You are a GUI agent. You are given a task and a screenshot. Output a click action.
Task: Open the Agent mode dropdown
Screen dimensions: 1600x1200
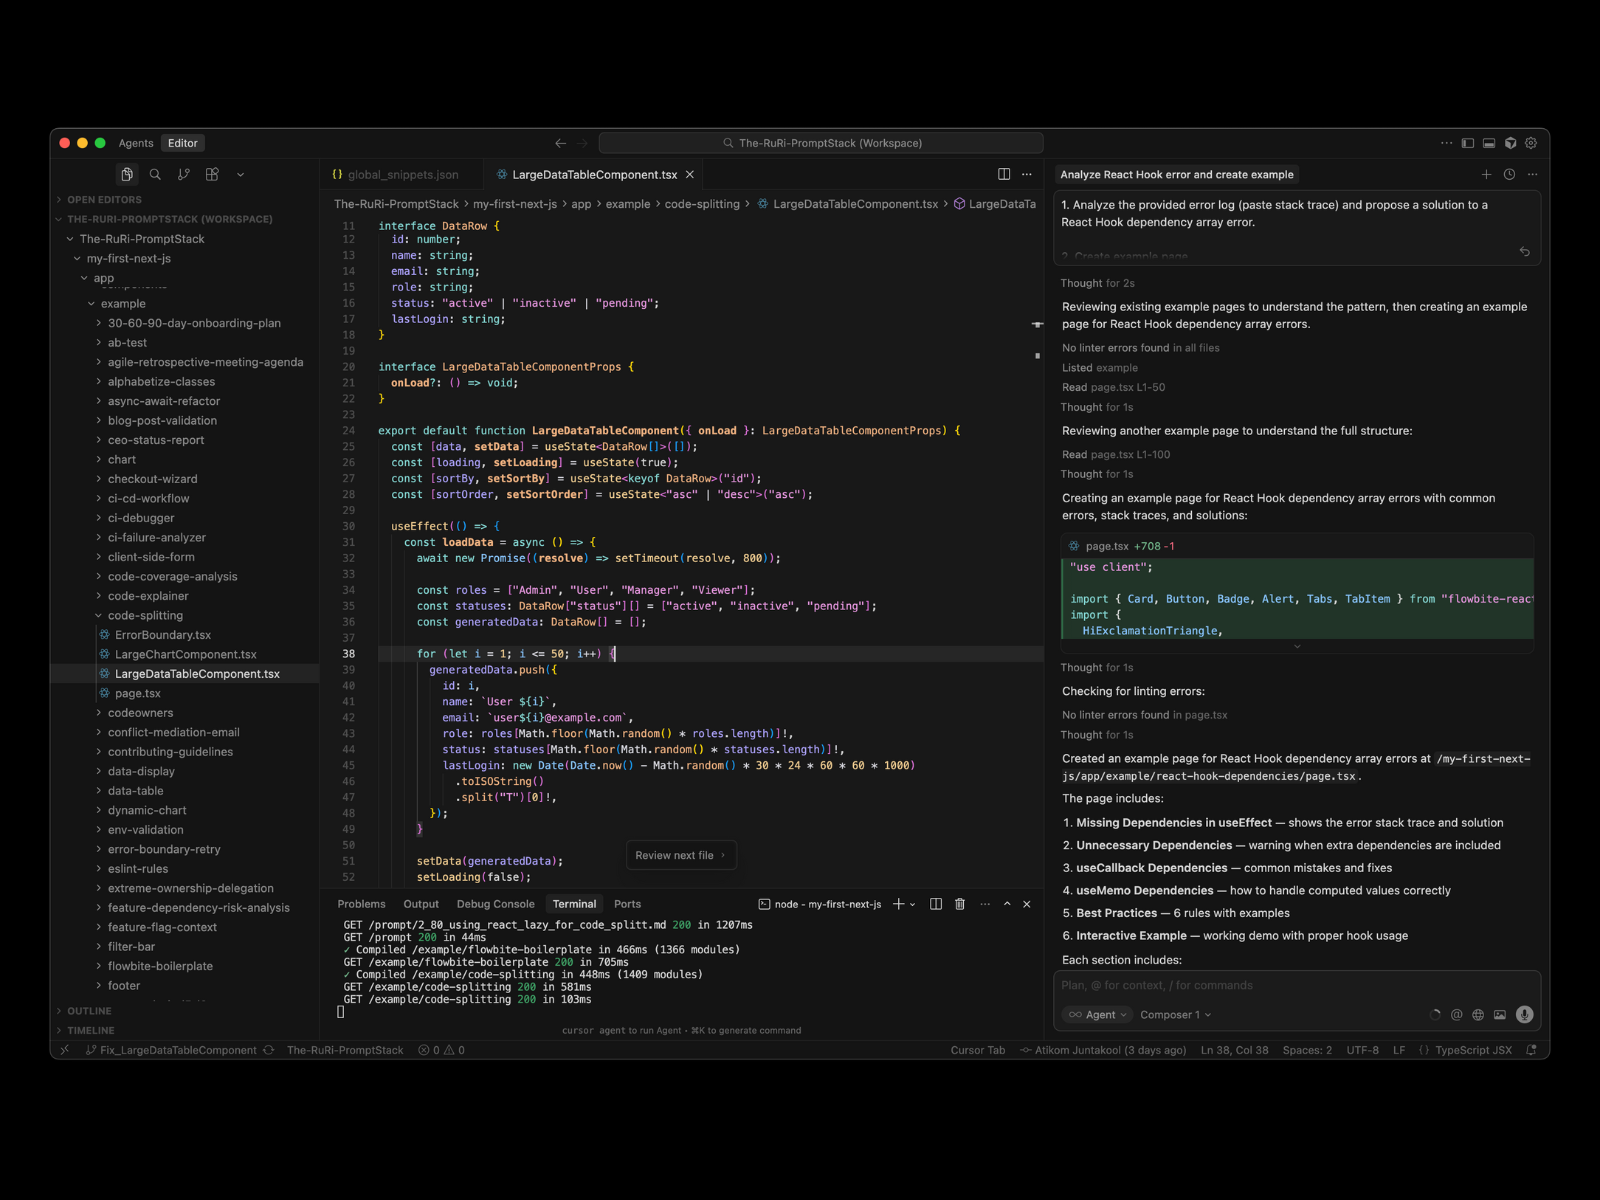tap(1098, 1015)
